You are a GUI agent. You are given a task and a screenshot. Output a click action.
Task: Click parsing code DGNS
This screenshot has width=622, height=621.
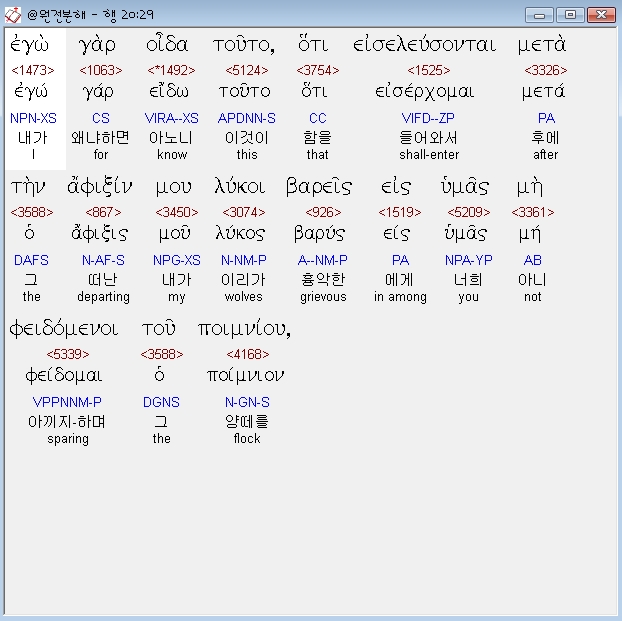161,402
